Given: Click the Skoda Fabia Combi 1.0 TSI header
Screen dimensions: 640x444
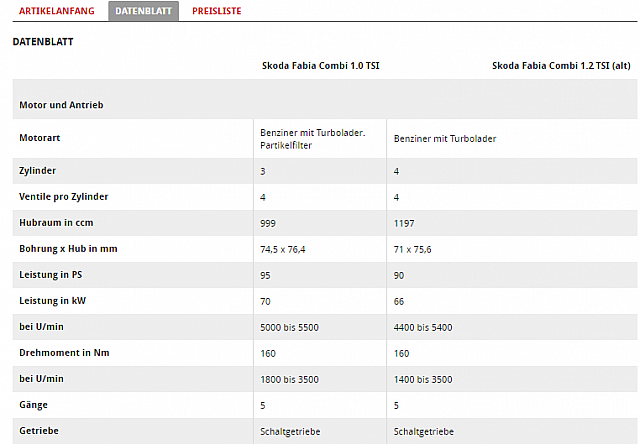Looking at the screenshot, I should (320, 66).
